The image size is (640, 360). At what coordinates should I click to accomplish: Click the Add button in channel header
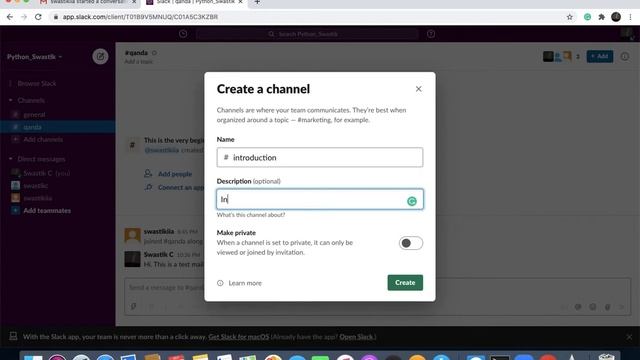click(x=600, y=56)
